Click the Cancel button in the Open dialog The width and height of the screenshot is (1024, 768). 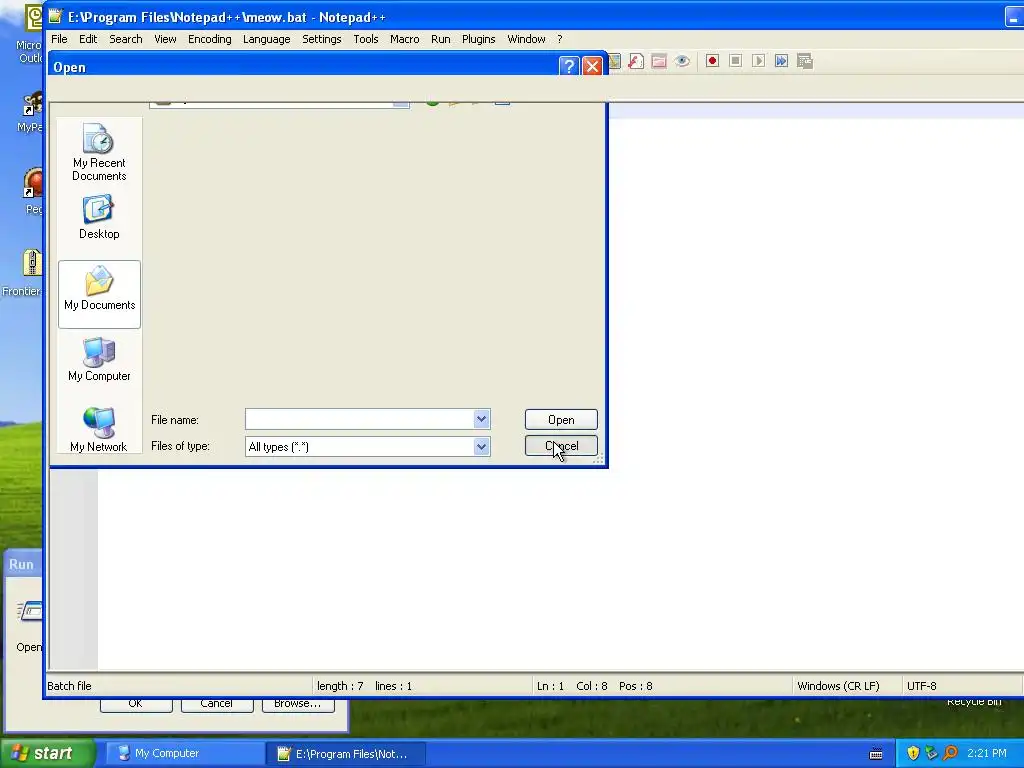(561, 446)
